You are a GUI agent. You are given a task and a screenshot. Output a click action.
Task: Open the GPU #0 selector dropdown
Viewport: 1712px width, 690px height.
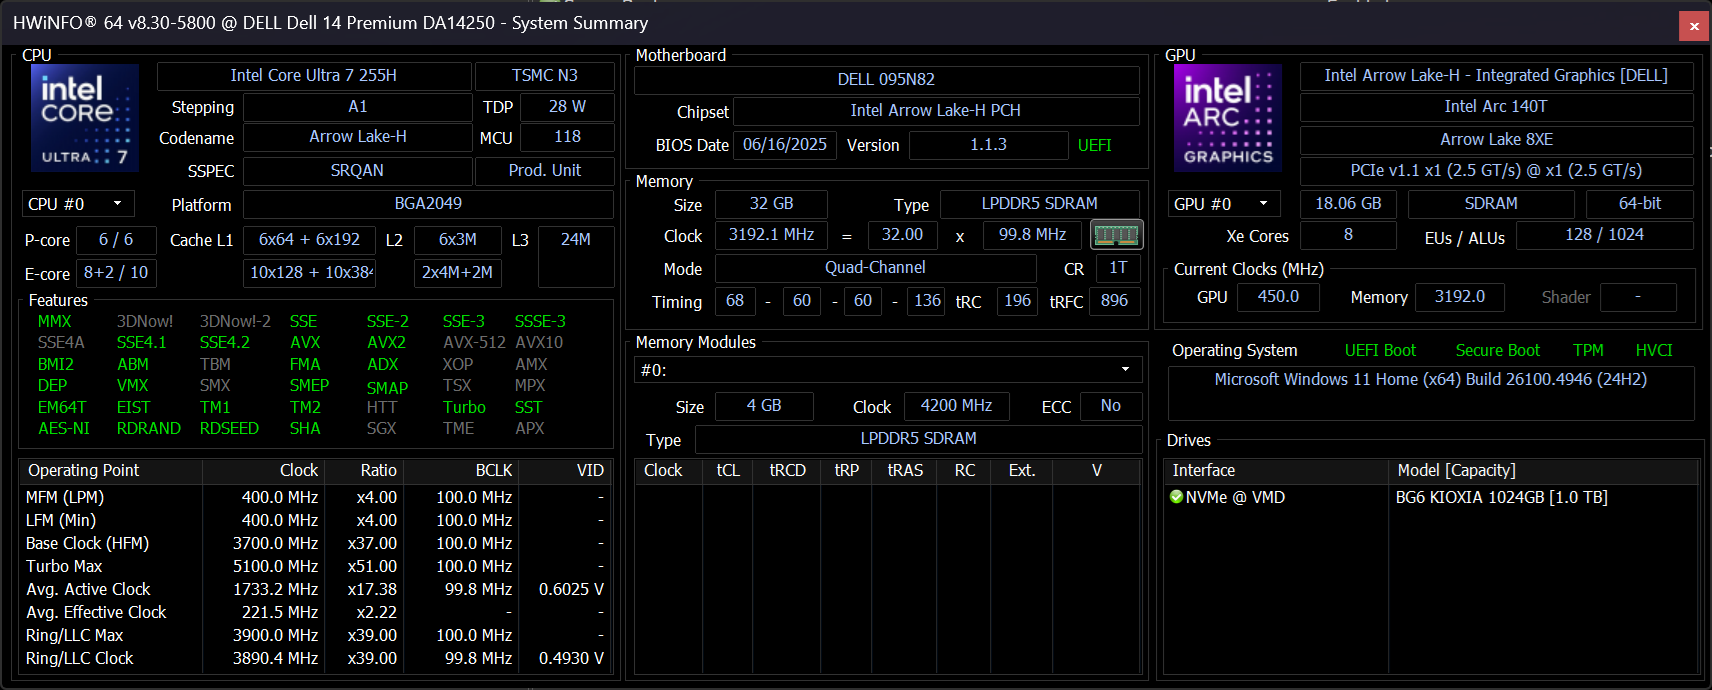pos(1224,204)
